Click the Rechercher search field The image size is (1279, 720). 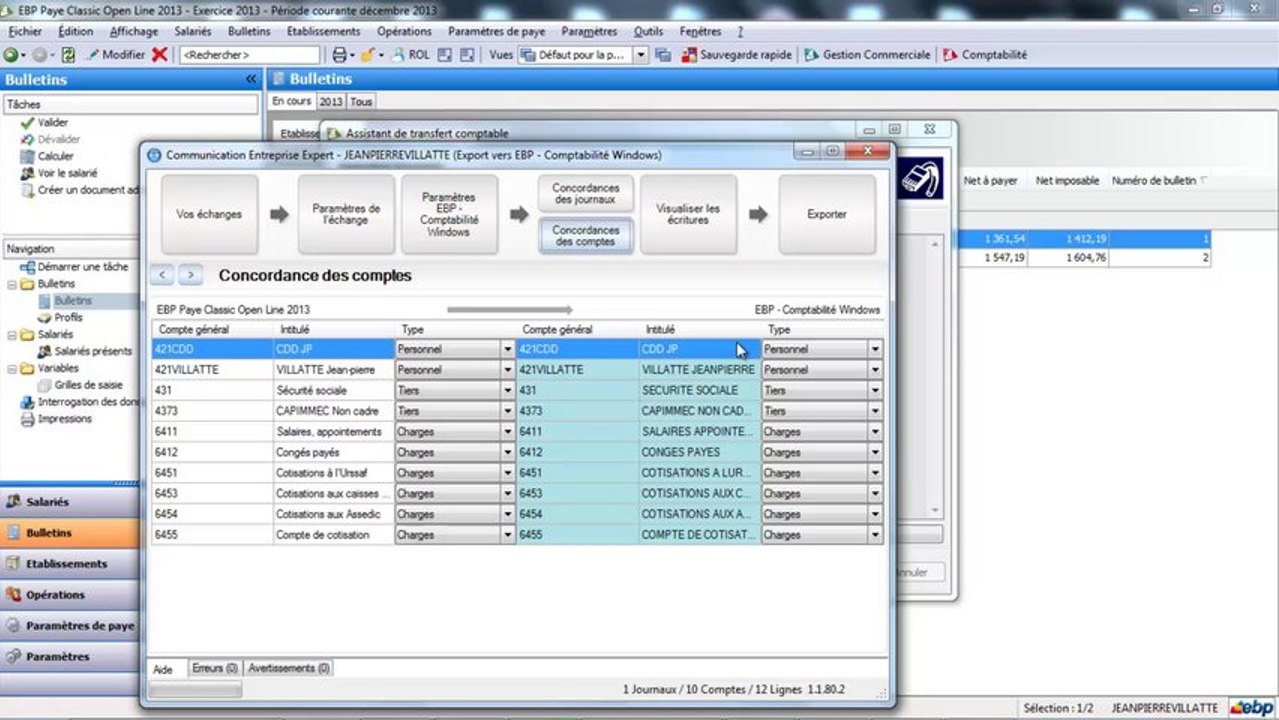click(249, 55)
